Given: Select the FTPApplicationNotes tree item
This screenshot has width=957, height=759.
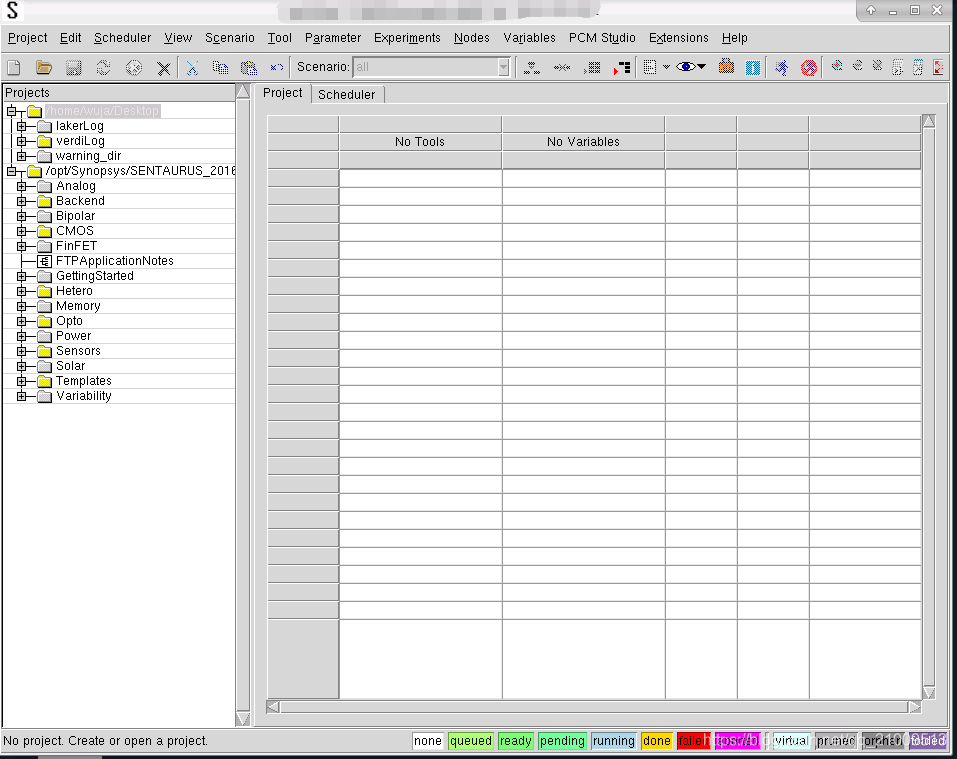Looking at the screenshot, I should click(x=115, y=261).
